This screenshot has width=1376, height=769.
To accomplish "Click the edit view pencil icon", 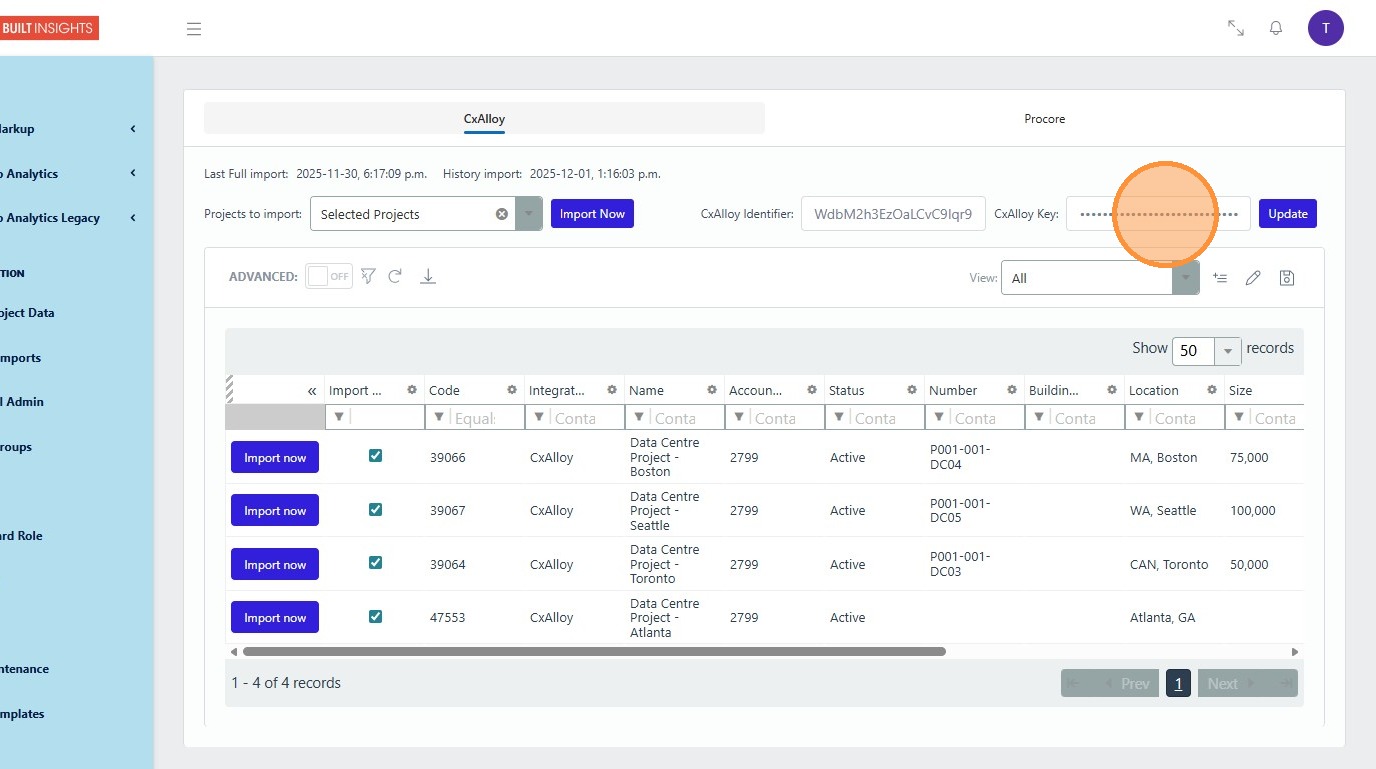I will click(1252, 278).
